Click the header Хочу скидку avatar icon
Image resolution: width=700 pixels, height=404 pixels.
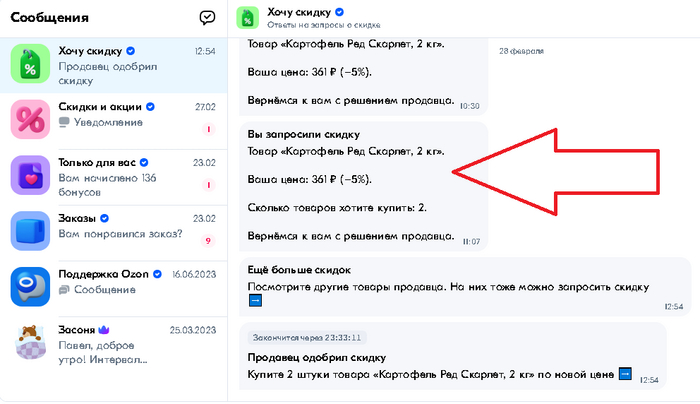click(x=247, y=18)
